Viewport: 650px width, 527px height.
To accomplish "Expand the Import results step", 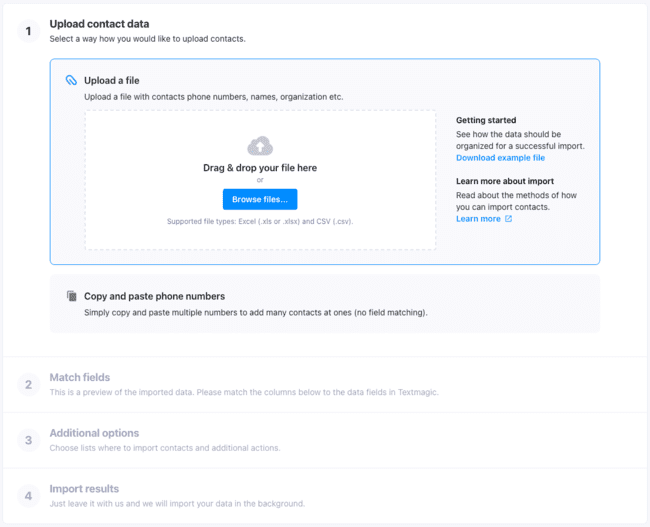I will click(84, 489).
